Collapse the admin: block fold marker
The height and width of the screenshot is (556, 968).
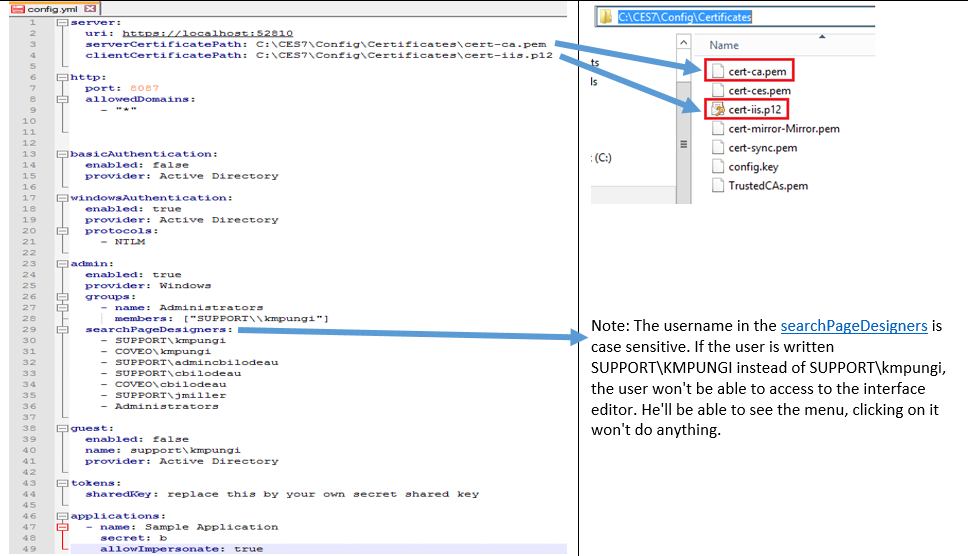[62, 263]
